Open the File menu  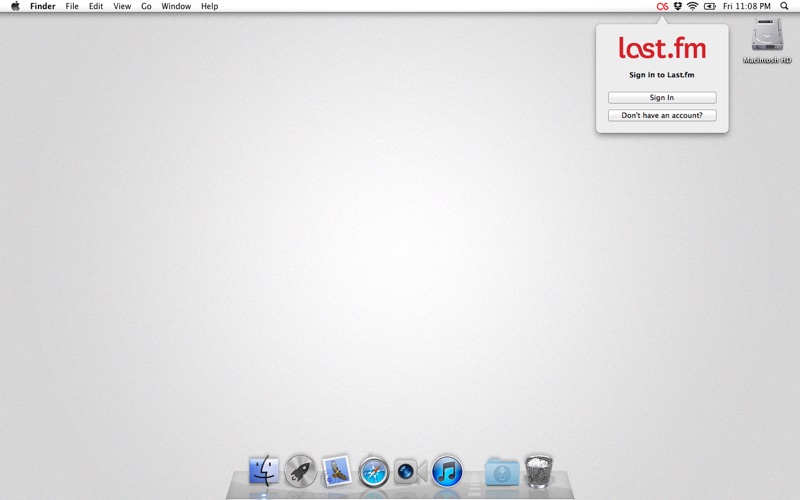tap(72, 6)
